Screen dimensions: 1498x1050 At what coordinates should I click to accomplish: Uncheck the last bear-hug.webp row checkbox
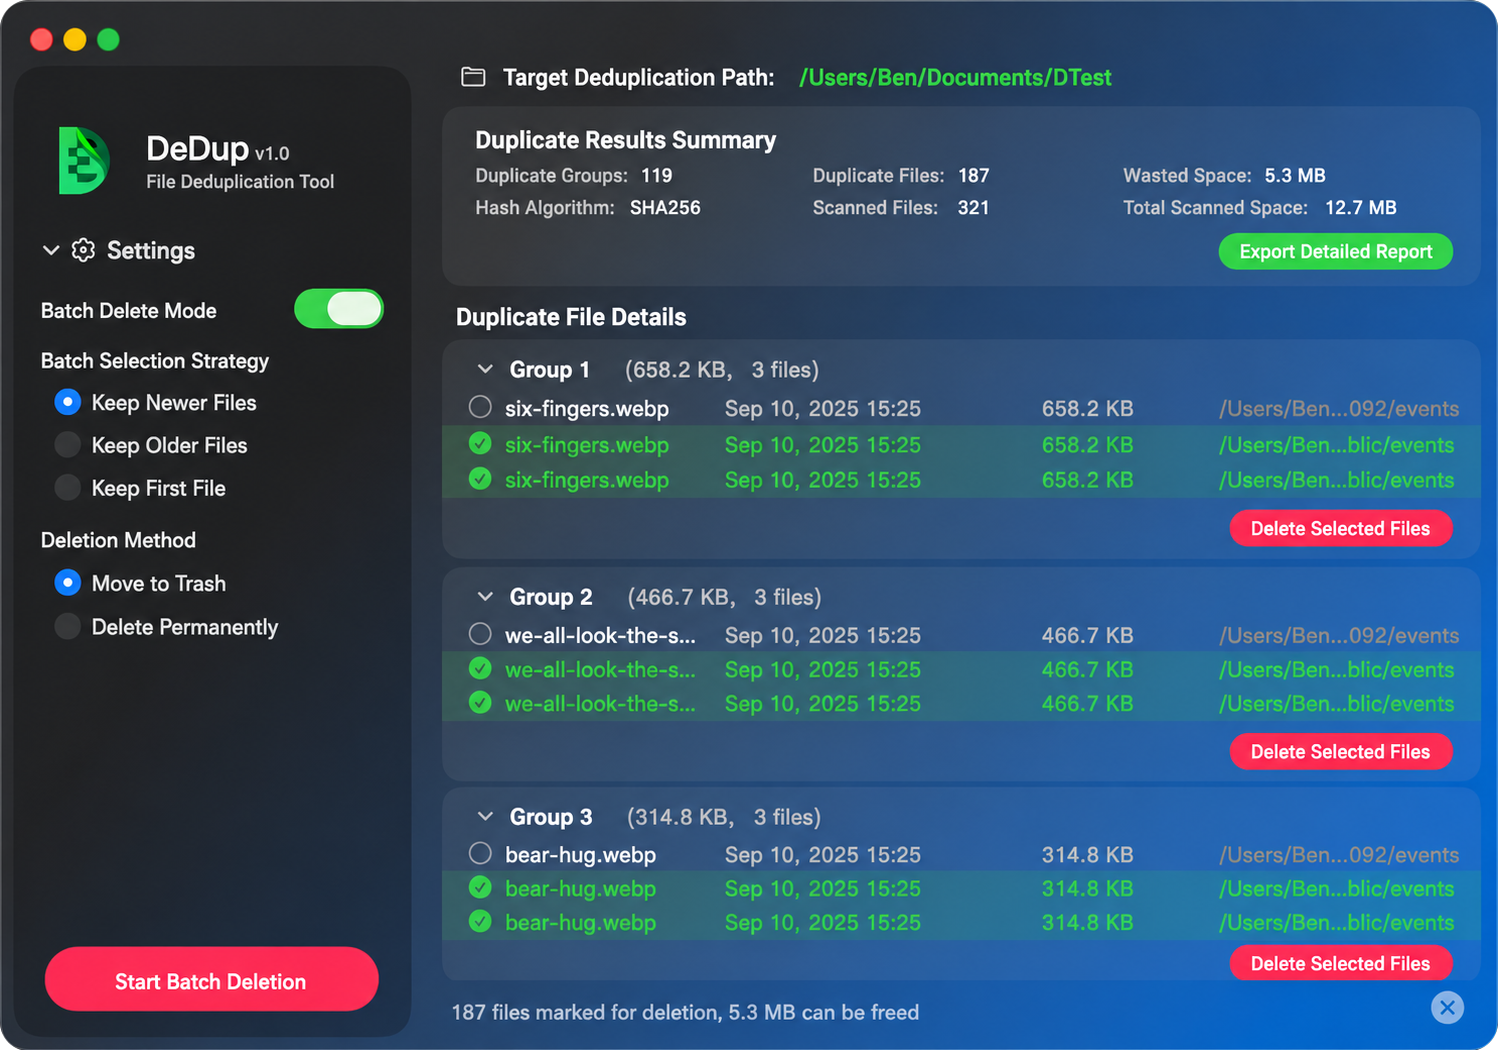click(x=480, y=921)
